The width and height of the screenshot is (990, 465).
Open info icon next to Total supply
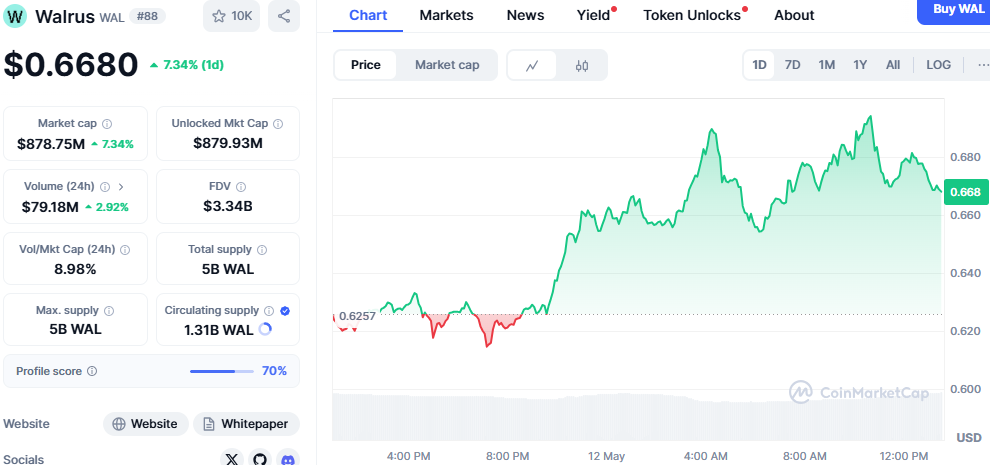pyautogui.click(x=262, y=250)
